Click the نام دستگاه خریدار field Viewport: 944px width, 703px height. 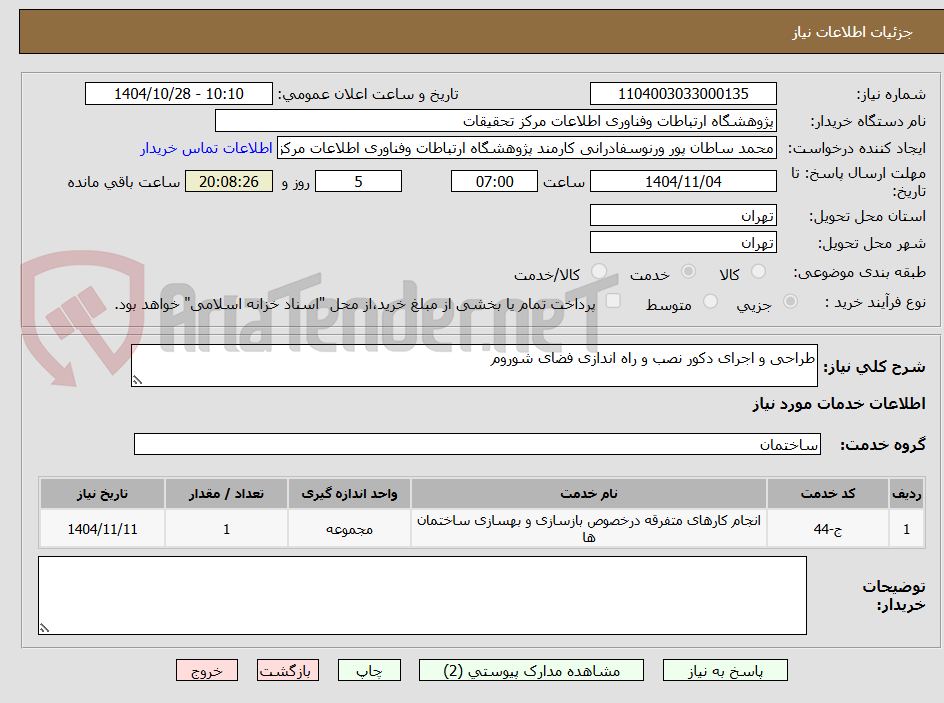click(x=495, y=121)
